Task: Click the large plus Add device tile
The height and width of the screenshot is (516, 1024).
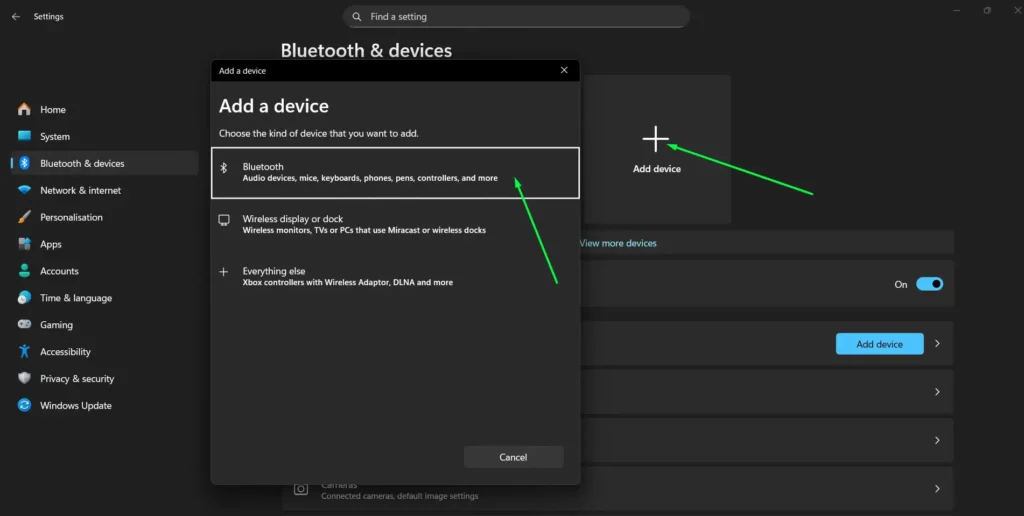Action: pyautogui.click(x=656, y=150)
